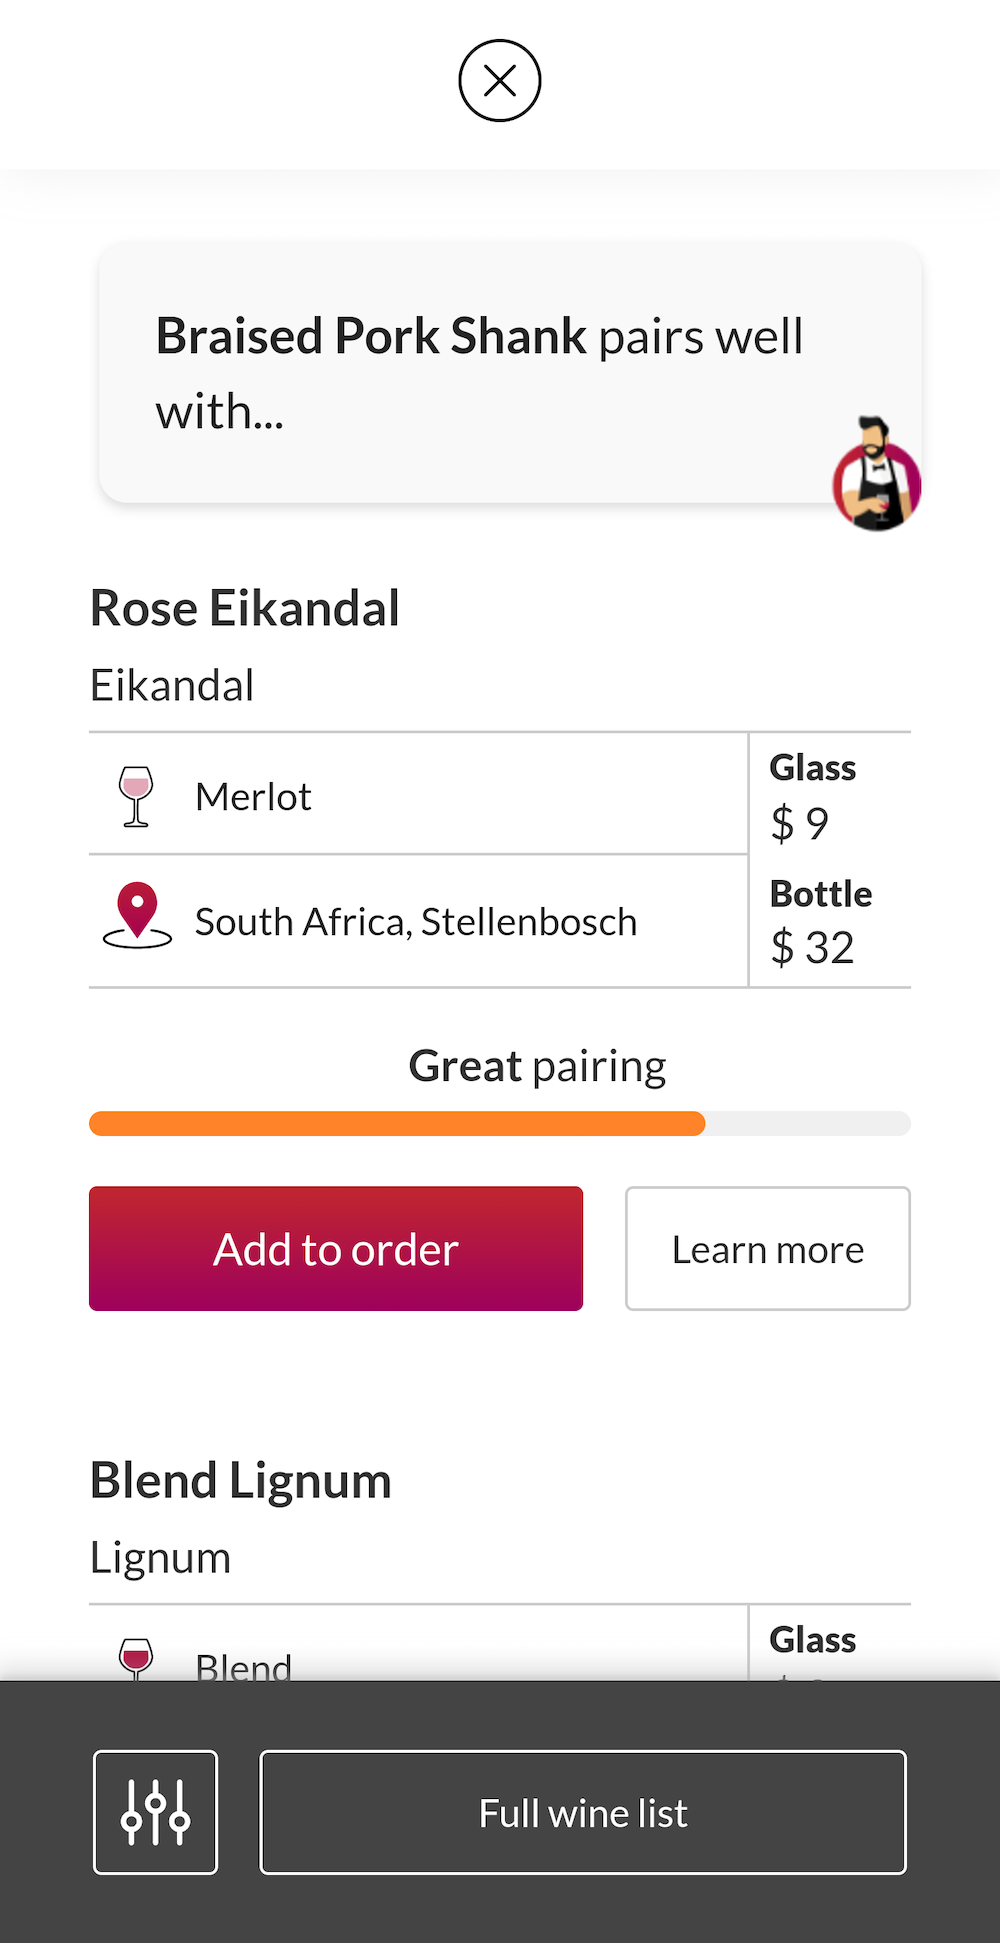This screenshot has height=1943, width=1000.
Task: Click South Africa, Stellenbosch region text
Action: [x=416, y=922]
